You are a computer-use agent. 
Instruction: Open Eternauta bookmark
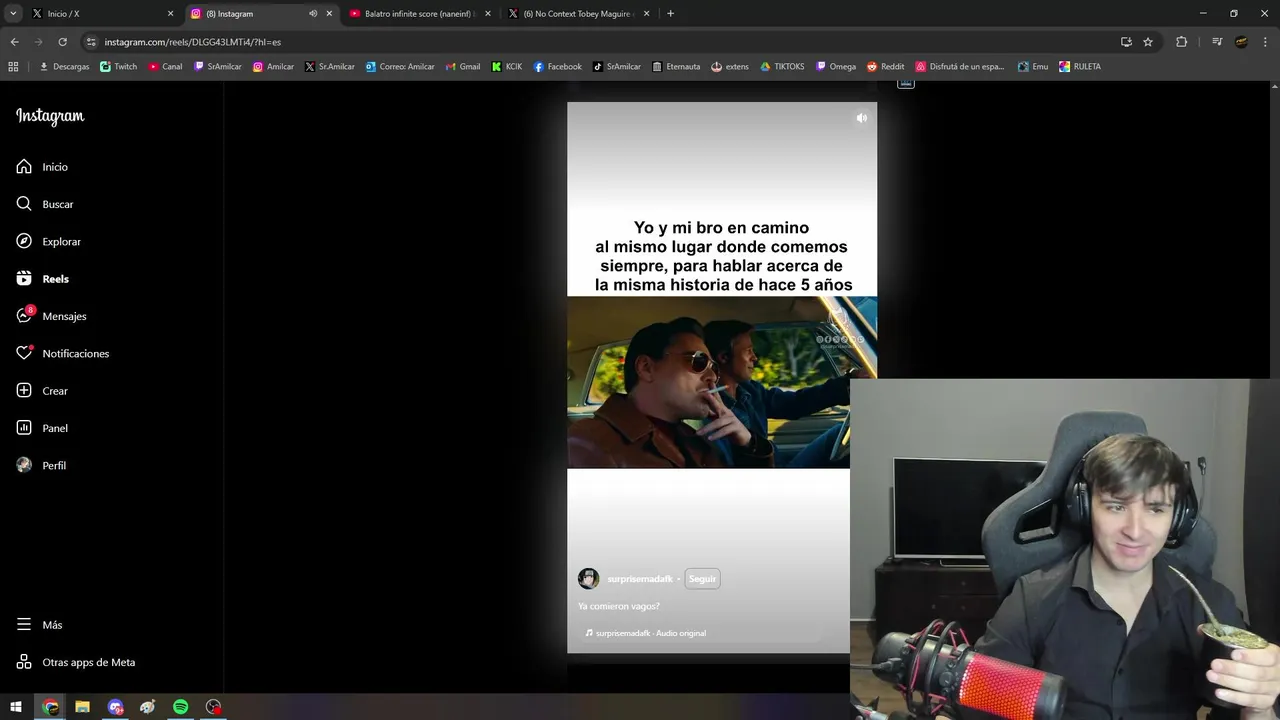click(676, 67)
